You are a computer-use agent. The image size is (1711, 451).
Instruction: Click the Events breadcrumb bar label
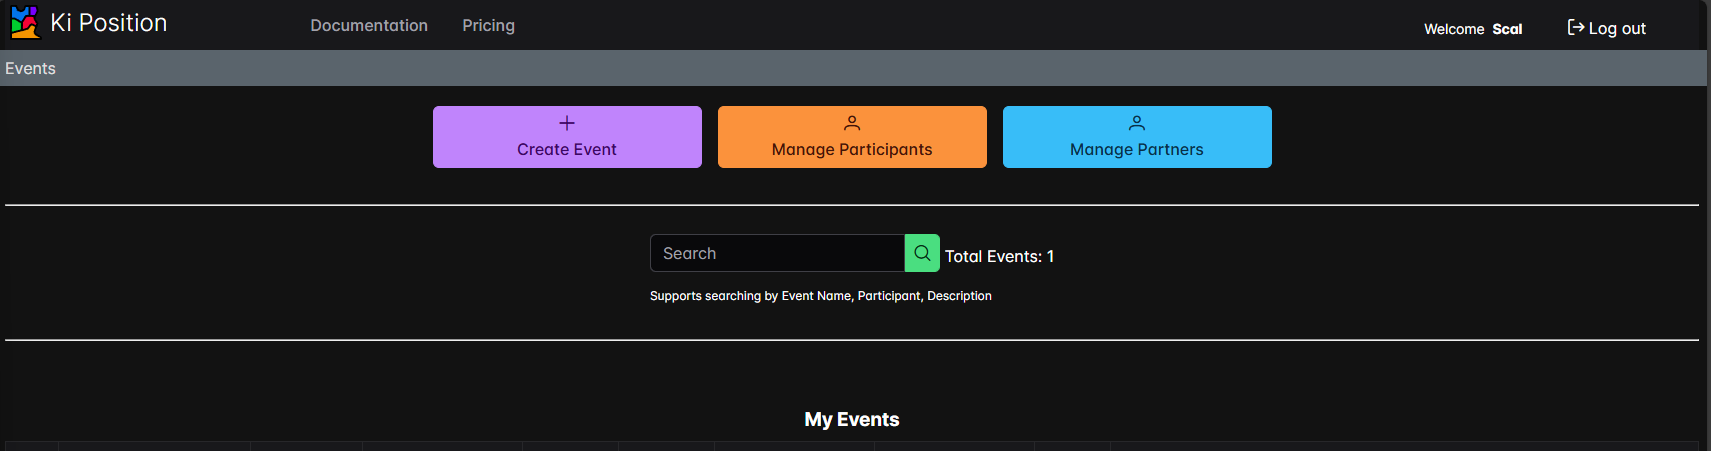tap(30, 68)
